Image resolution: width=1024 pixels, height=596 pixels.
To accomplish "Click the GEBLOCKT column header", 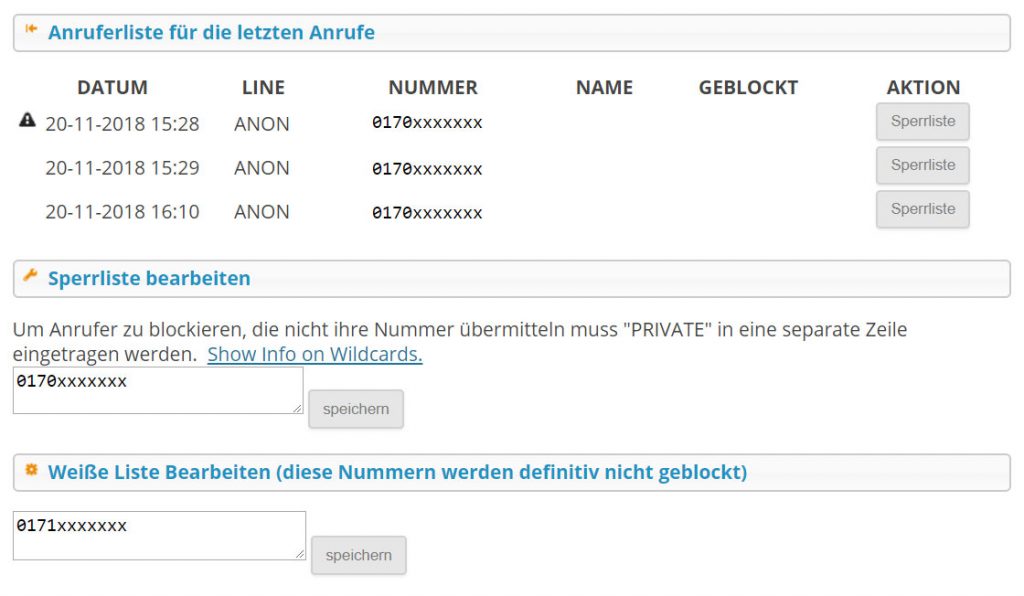I will pos(748,87).
